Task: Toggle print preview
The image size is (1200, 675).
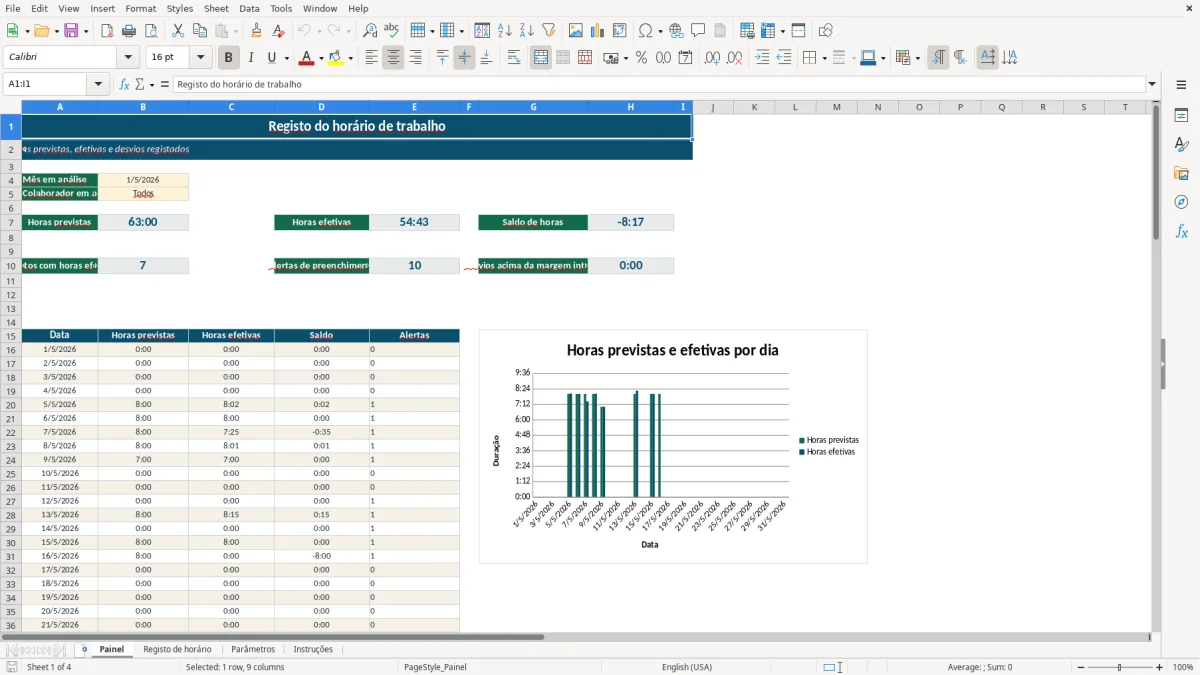Action: pyautogui.click(x=151, y=31)
